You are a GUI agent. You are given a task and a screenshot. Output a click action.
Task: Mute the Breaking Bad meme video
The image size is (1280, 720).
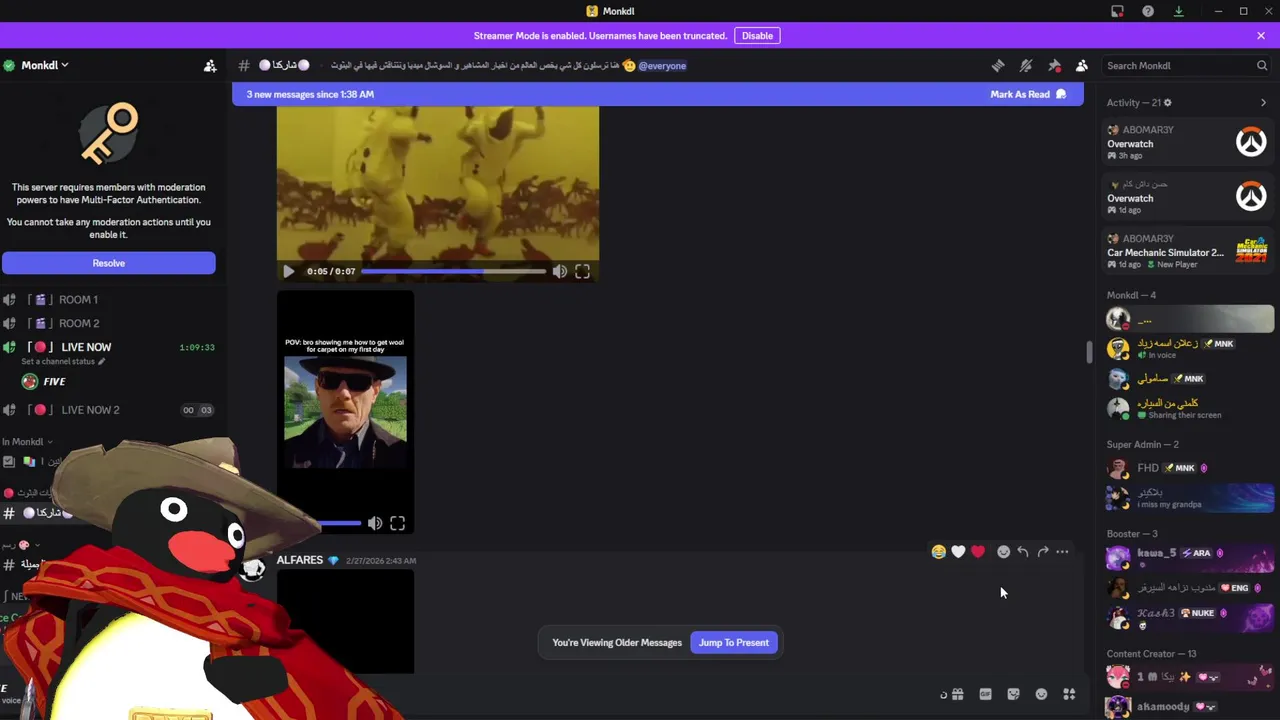click(x=375, y=523)
